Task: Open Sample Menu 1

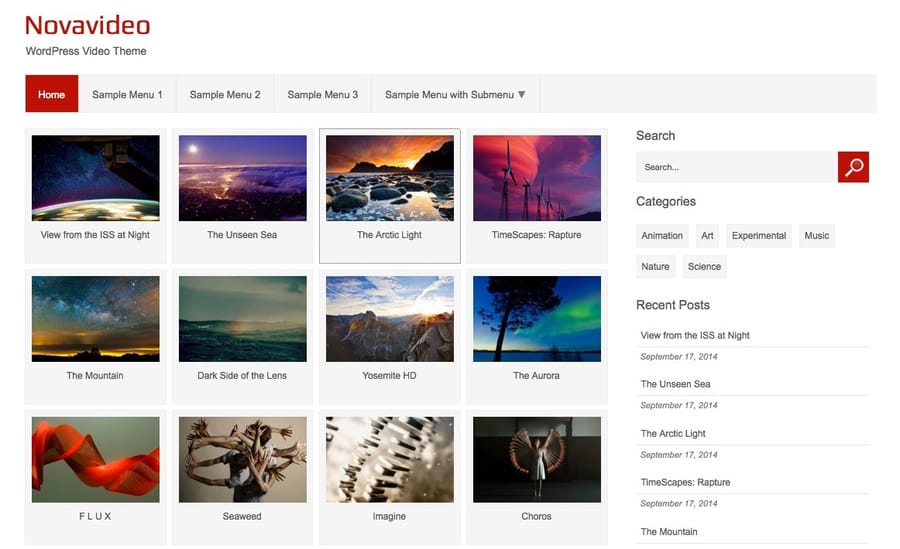Action: point(127,94)
